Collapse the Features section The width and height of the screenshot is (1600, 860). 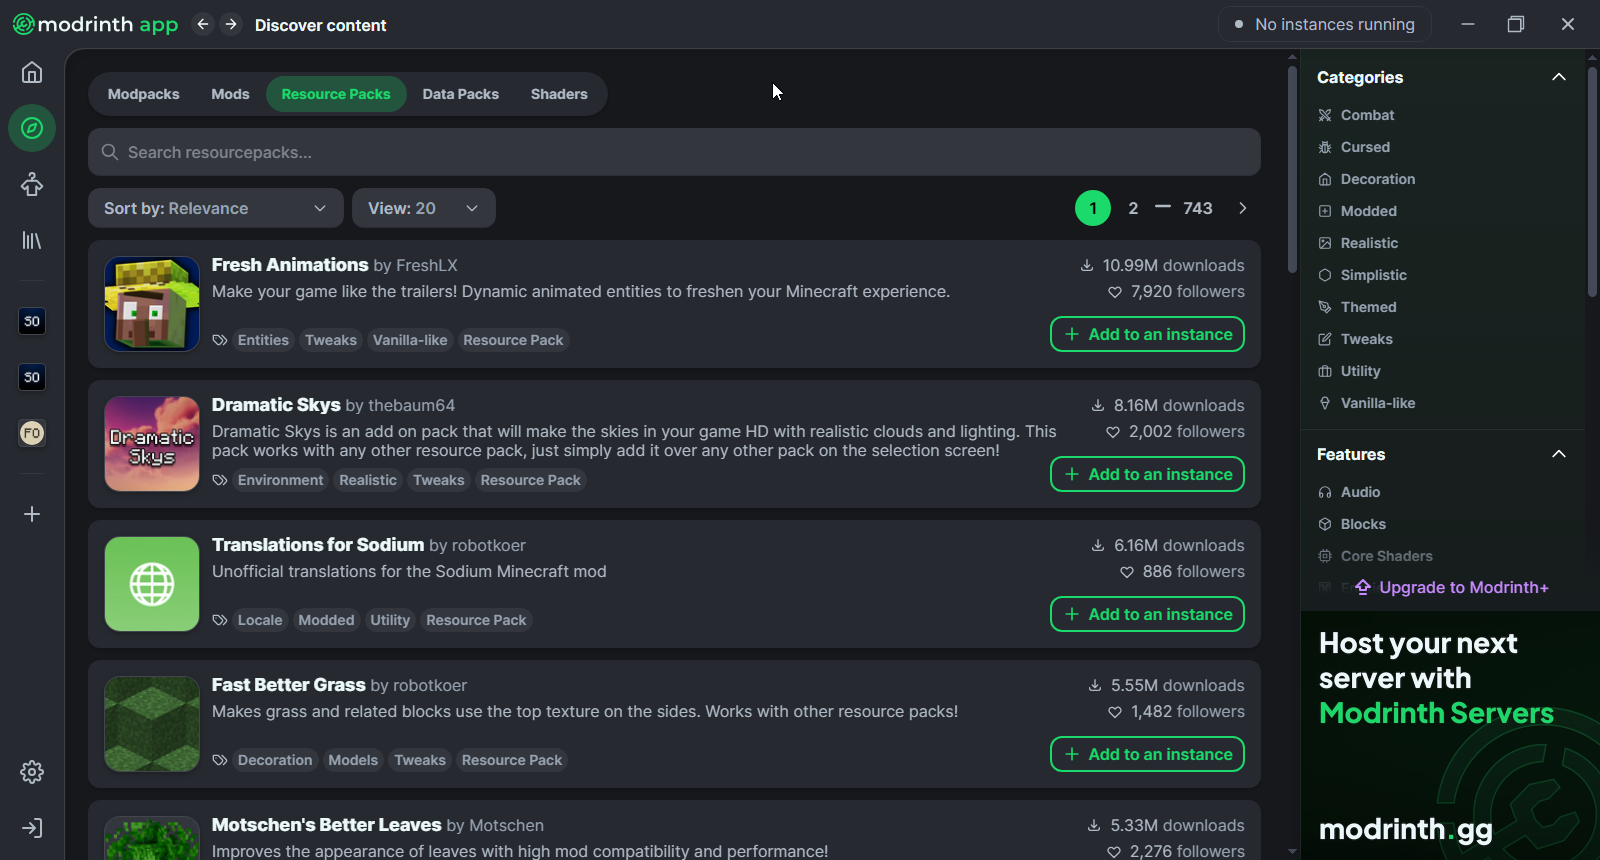point(1558,454)
